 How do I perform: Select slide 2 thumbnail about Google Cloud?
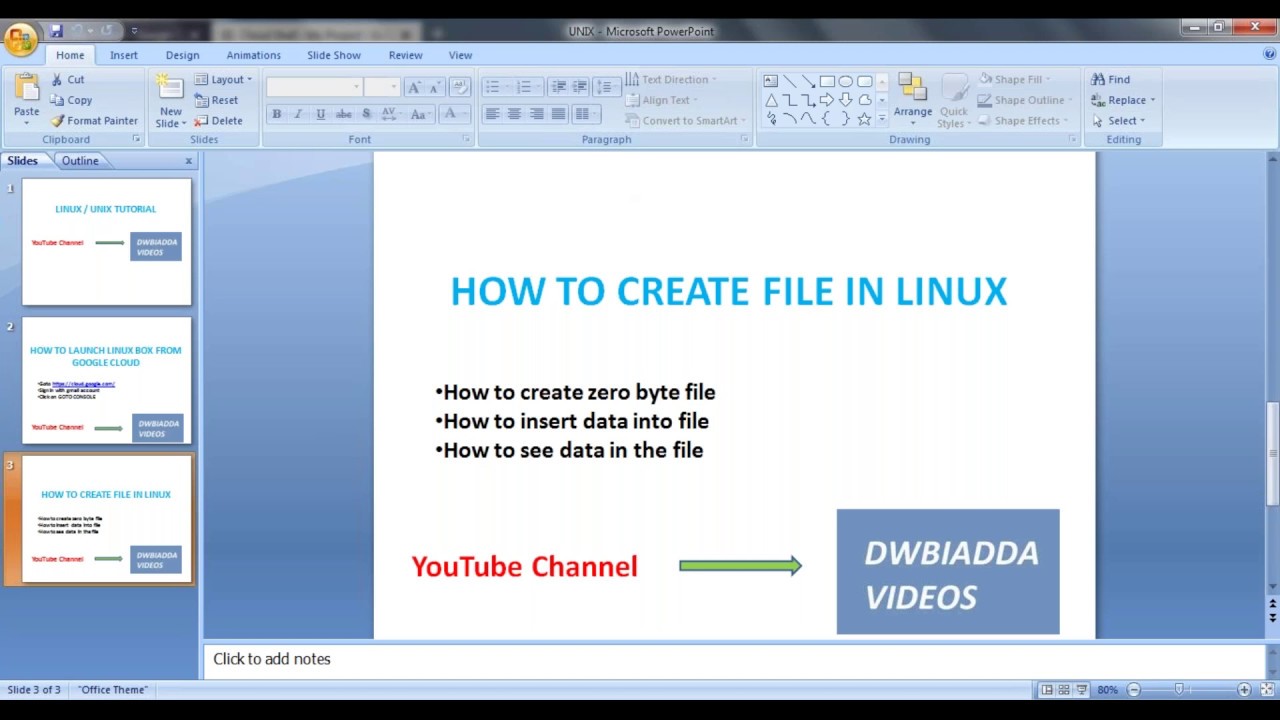click(107, 380)
